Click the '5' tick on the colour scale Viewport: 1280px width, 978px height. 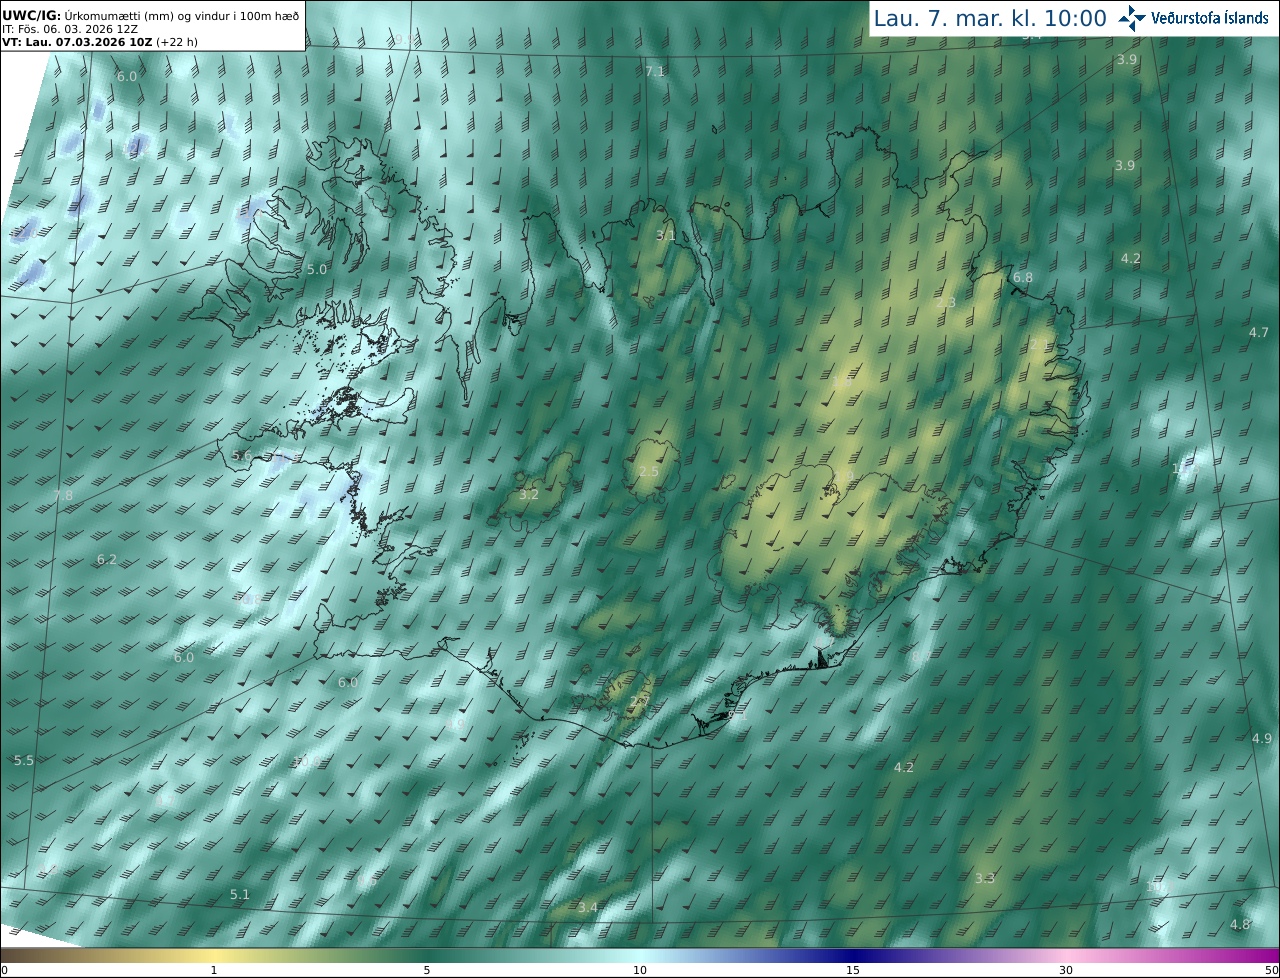point(427,970)
